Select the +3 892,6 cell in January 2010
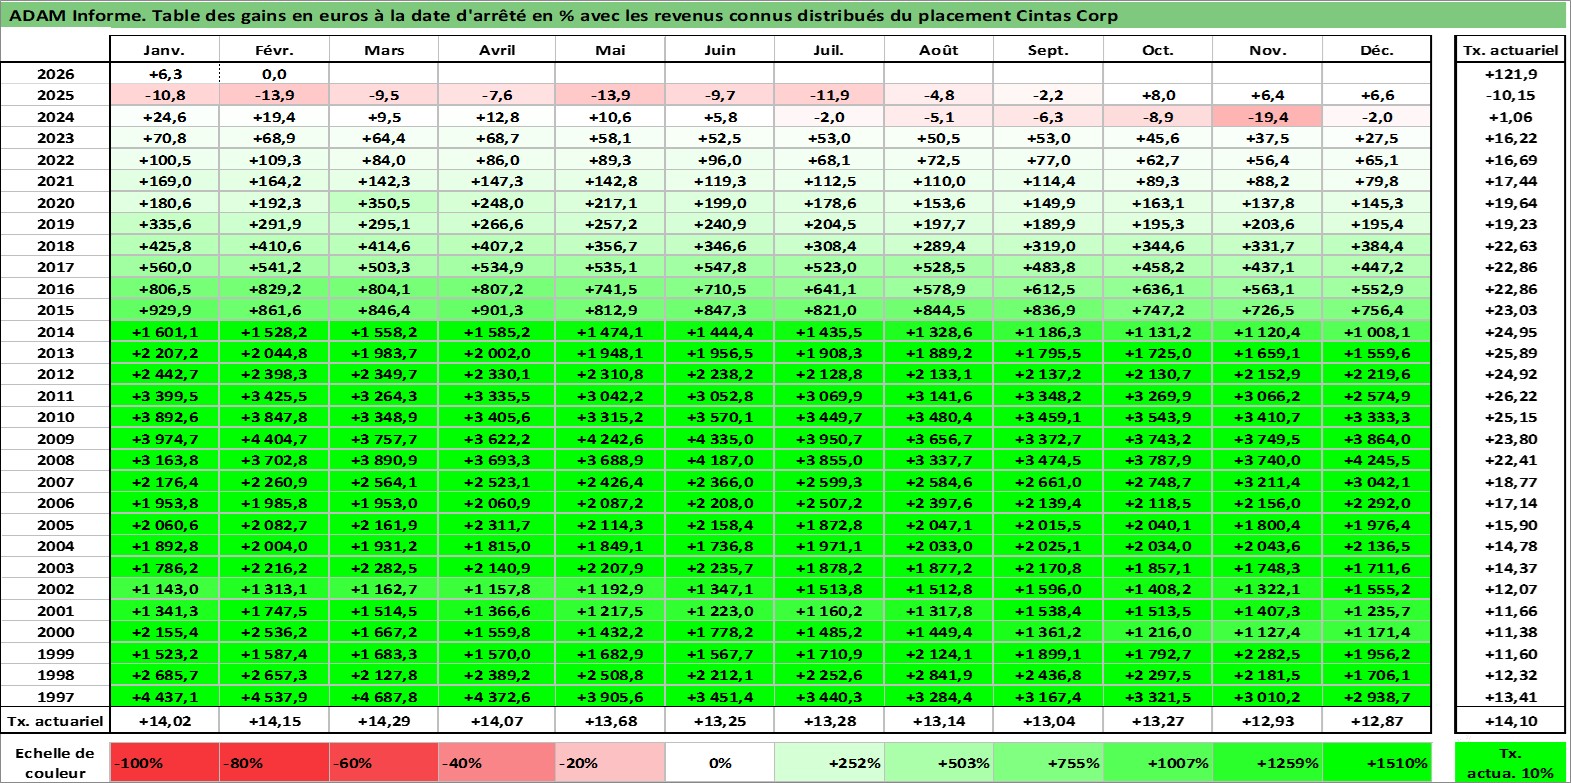1571x783 pixels. tap(164, 417)
